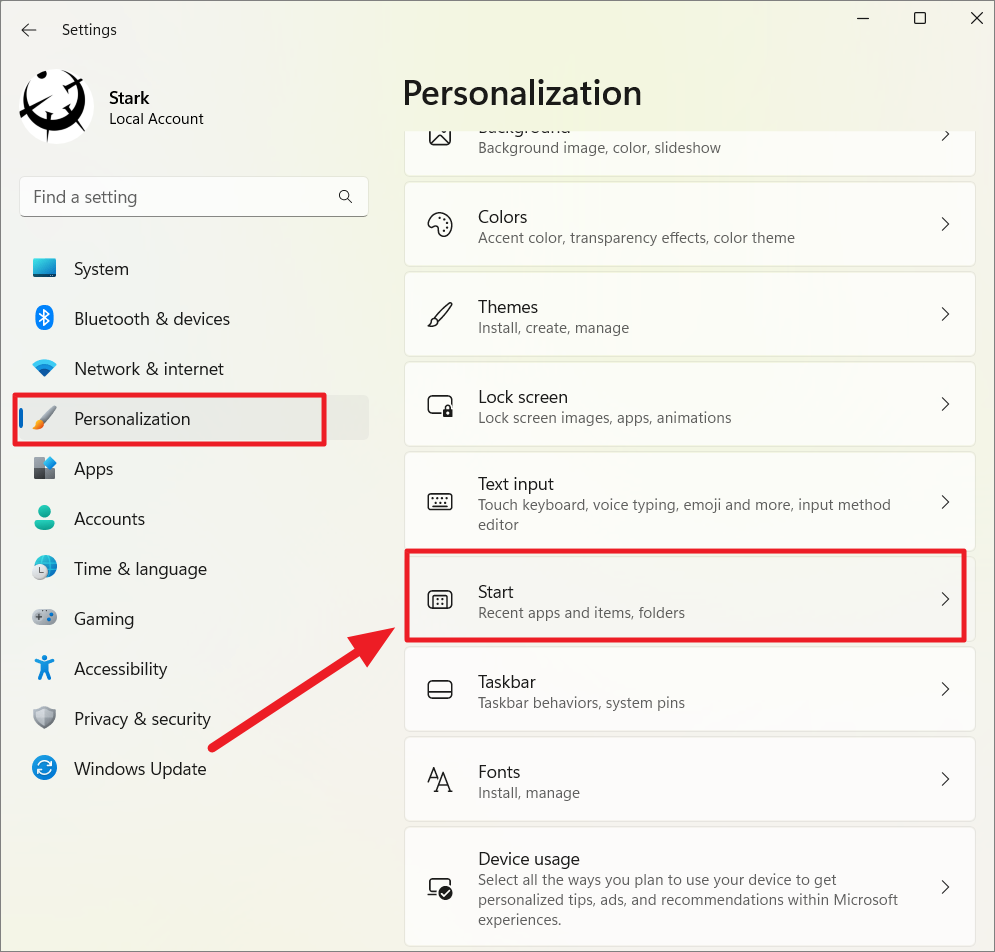Image resolution: width=995 pixels, height=952 pixels.
Task: Click the magnifier search icon
Action: click(345, 197)
